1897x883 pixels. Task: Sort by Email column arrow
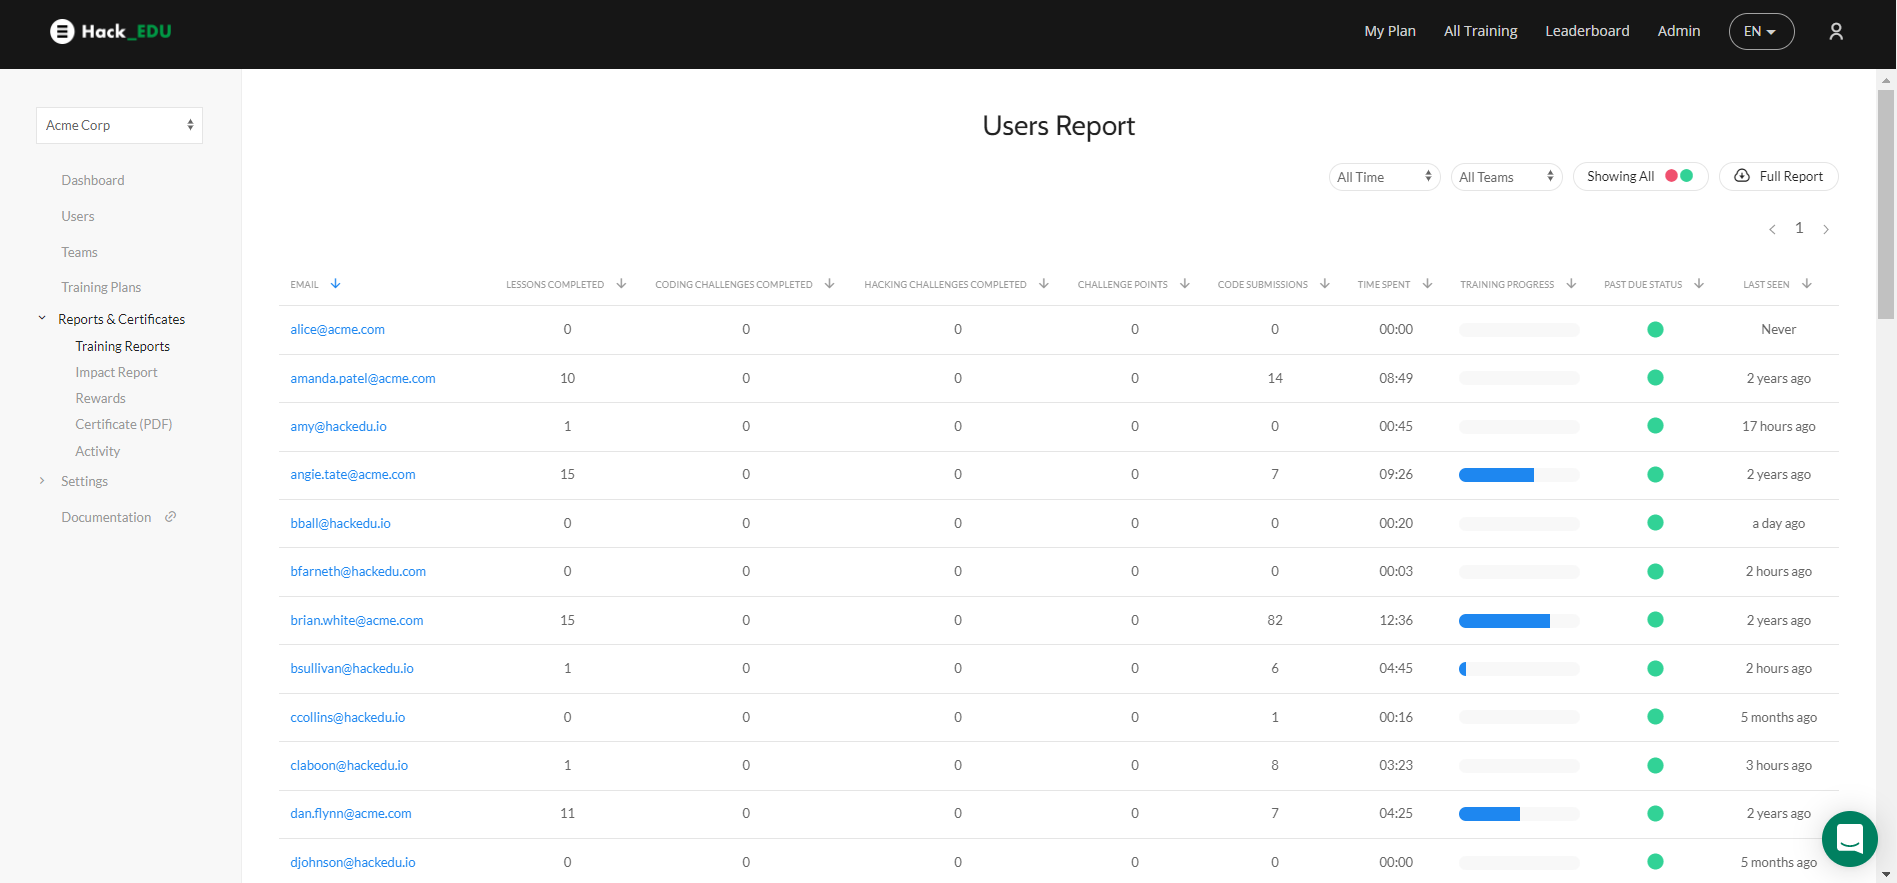pos(336,284)
